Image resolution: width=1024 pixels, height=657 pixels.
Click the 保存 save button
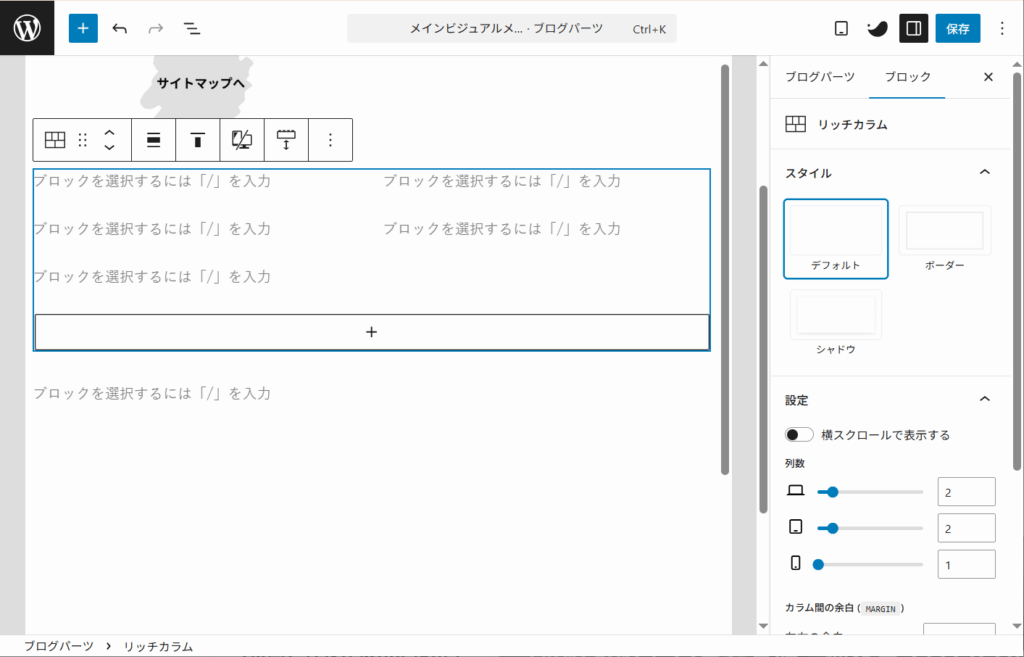pyautogui.click(x=957, y=28)
